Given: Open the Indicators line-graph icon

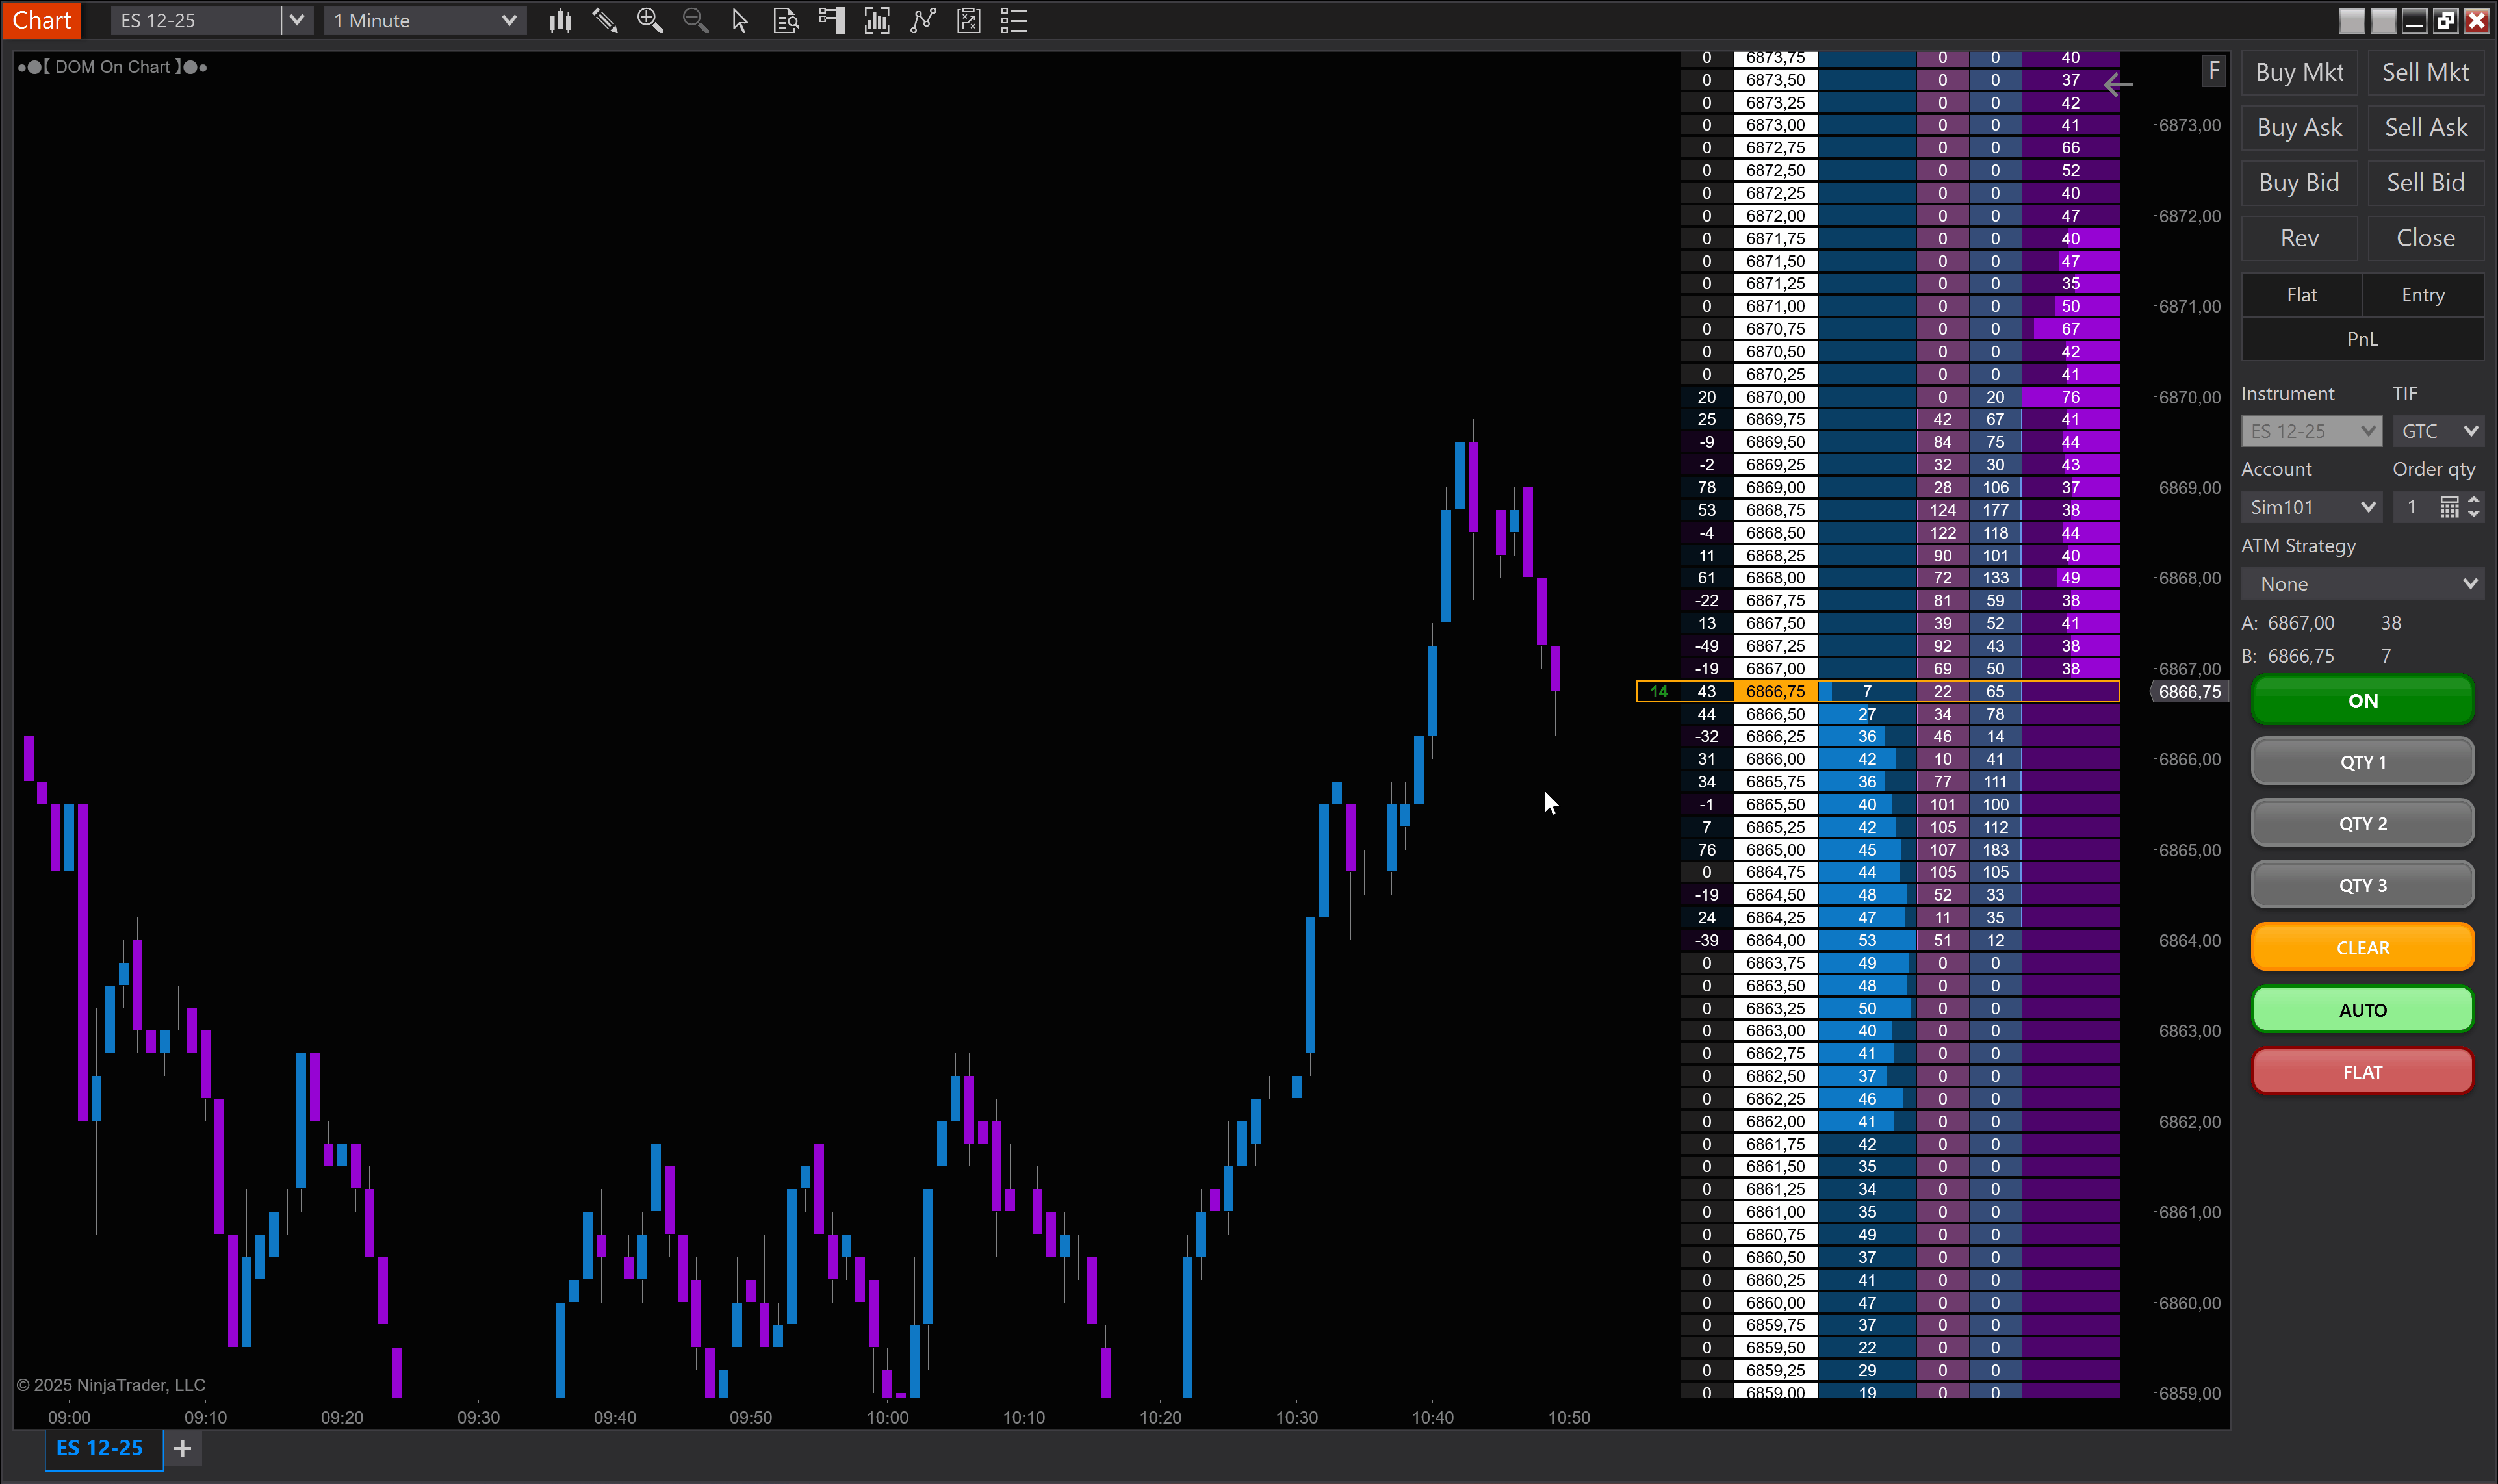Looking at the screenshot, I should [x=923, y=21].
